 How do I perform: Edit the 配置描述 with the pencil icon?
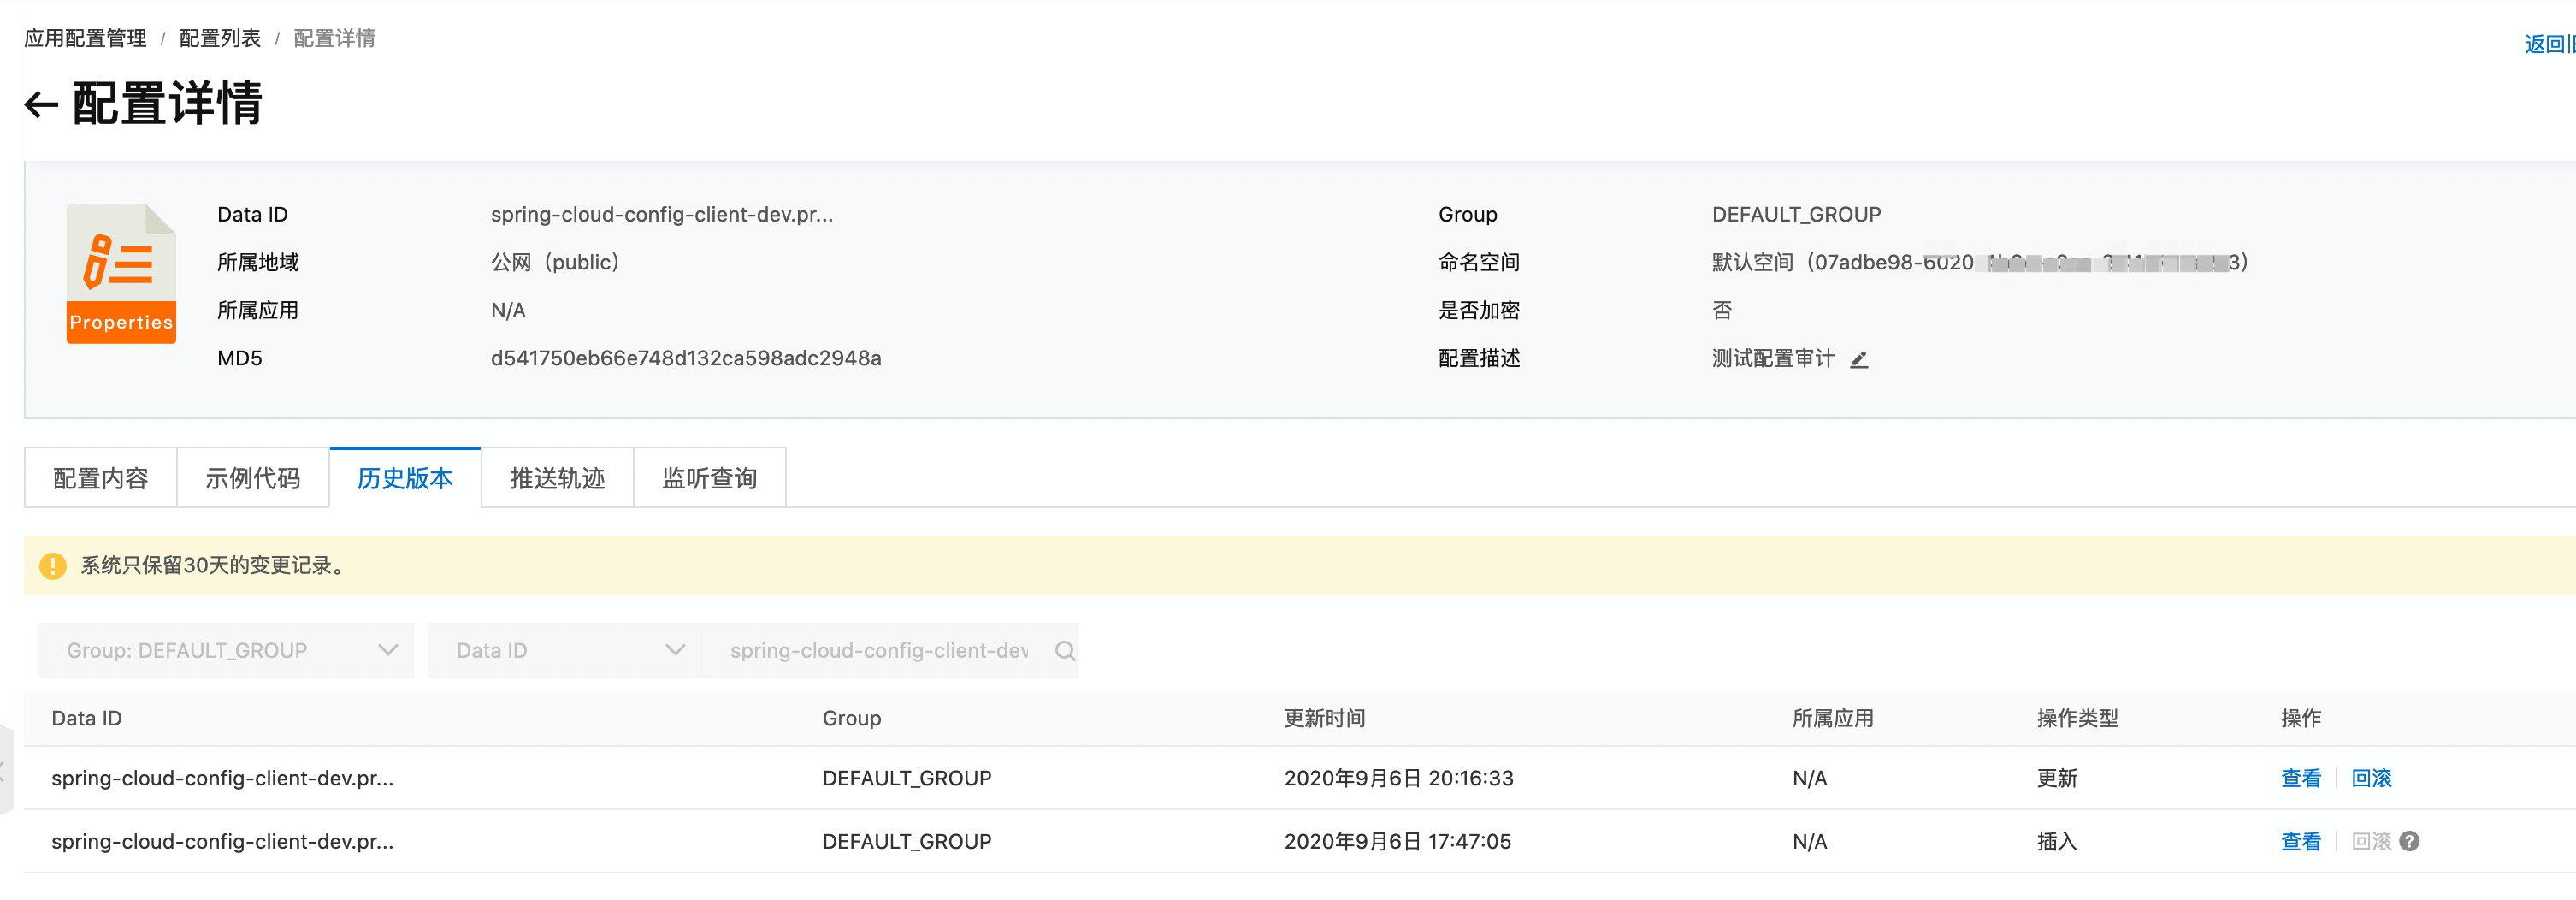[1859, 360]
